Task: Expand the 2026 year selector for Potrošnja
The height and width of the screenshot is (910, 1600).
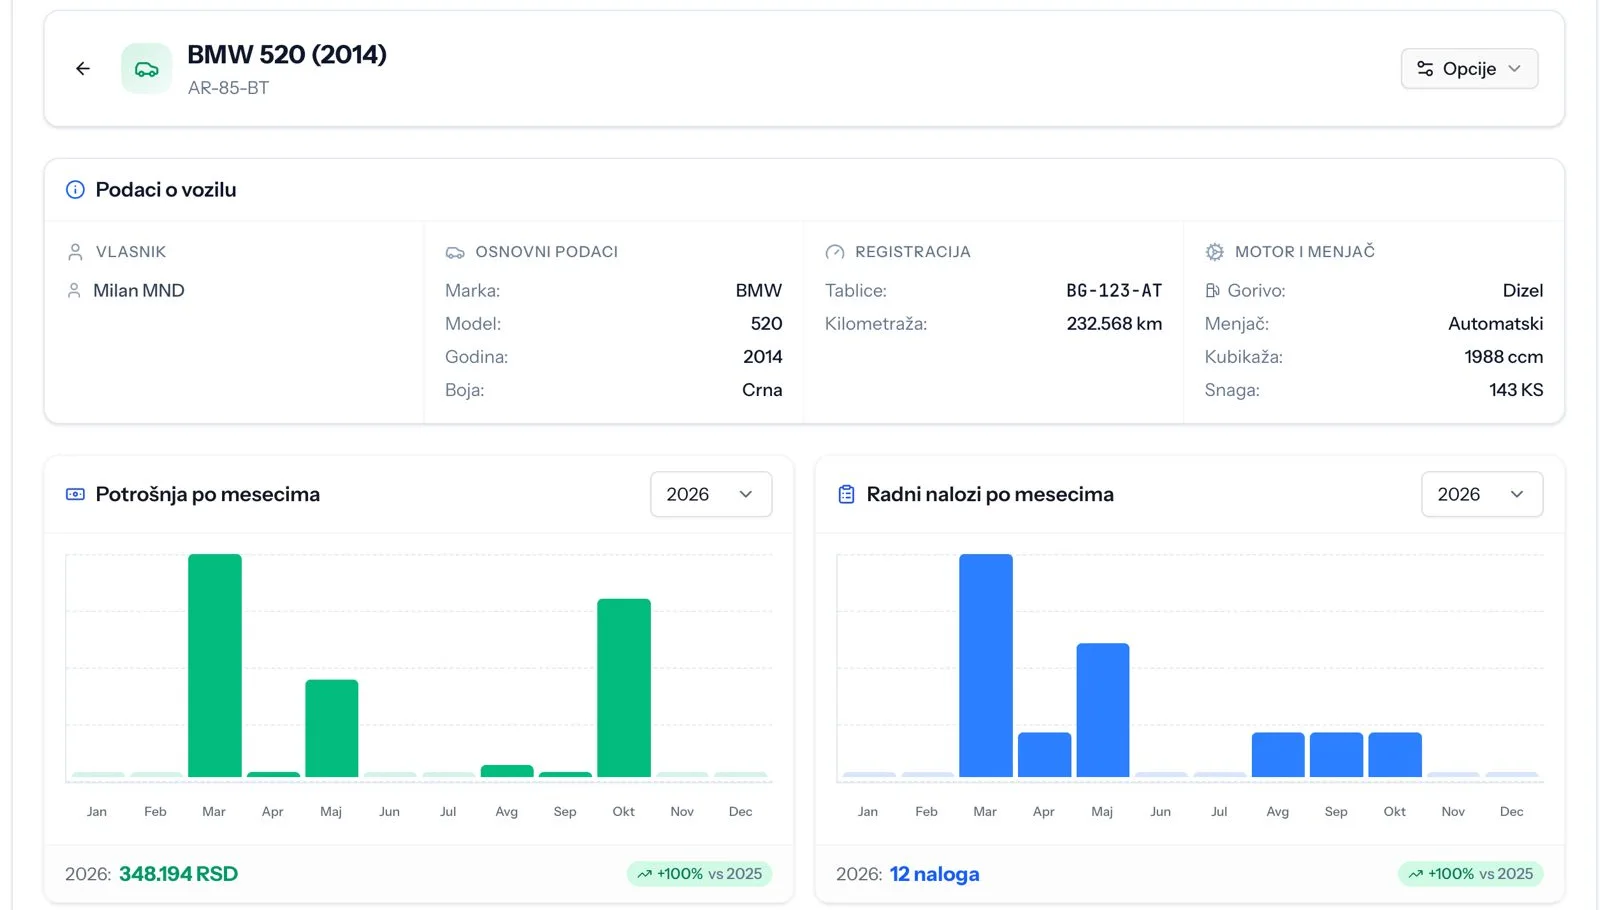Action: [711, 494]
